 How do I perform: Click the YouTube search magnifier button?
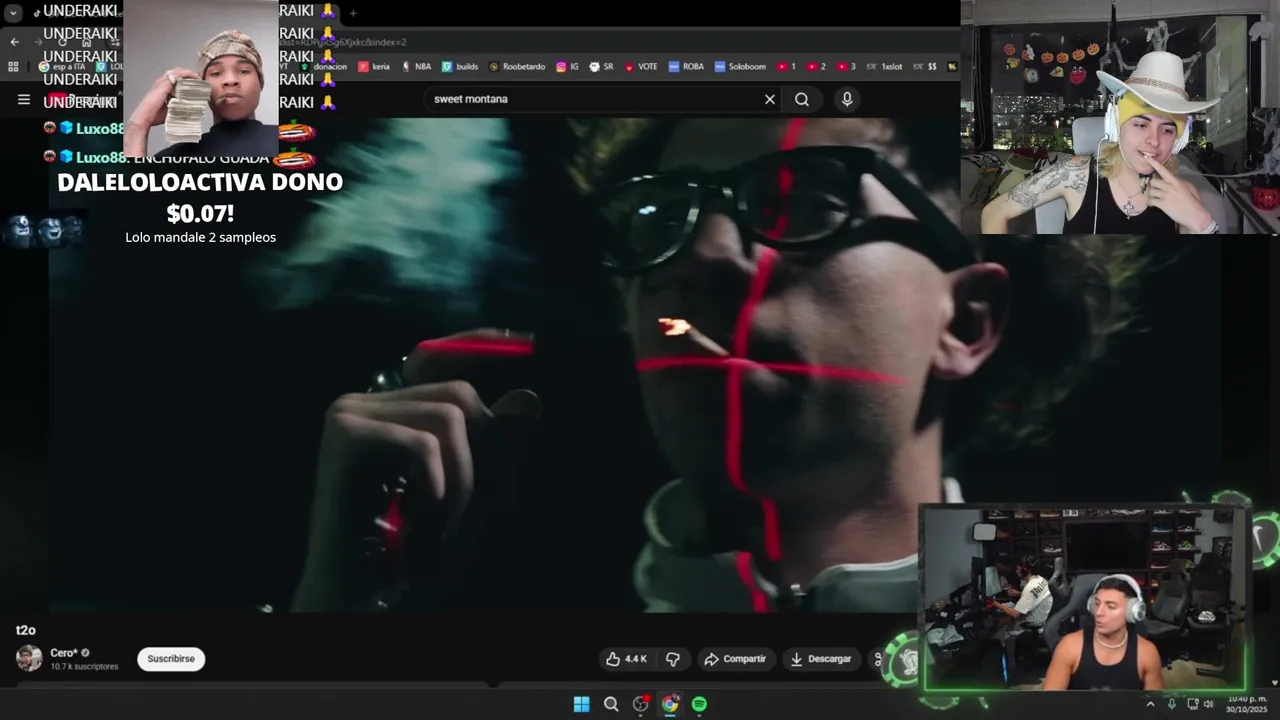coord(802,99)
